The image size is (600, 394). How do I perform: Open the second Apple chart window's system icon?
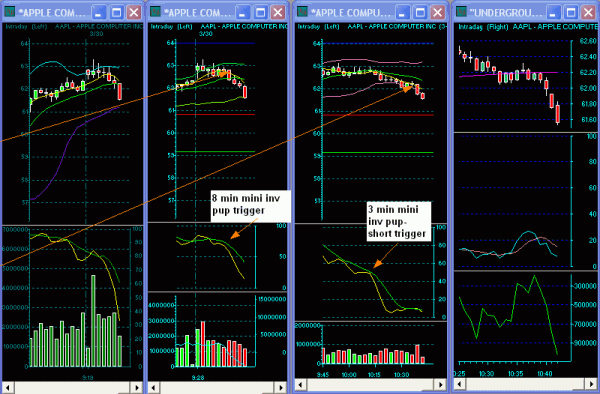155,12
